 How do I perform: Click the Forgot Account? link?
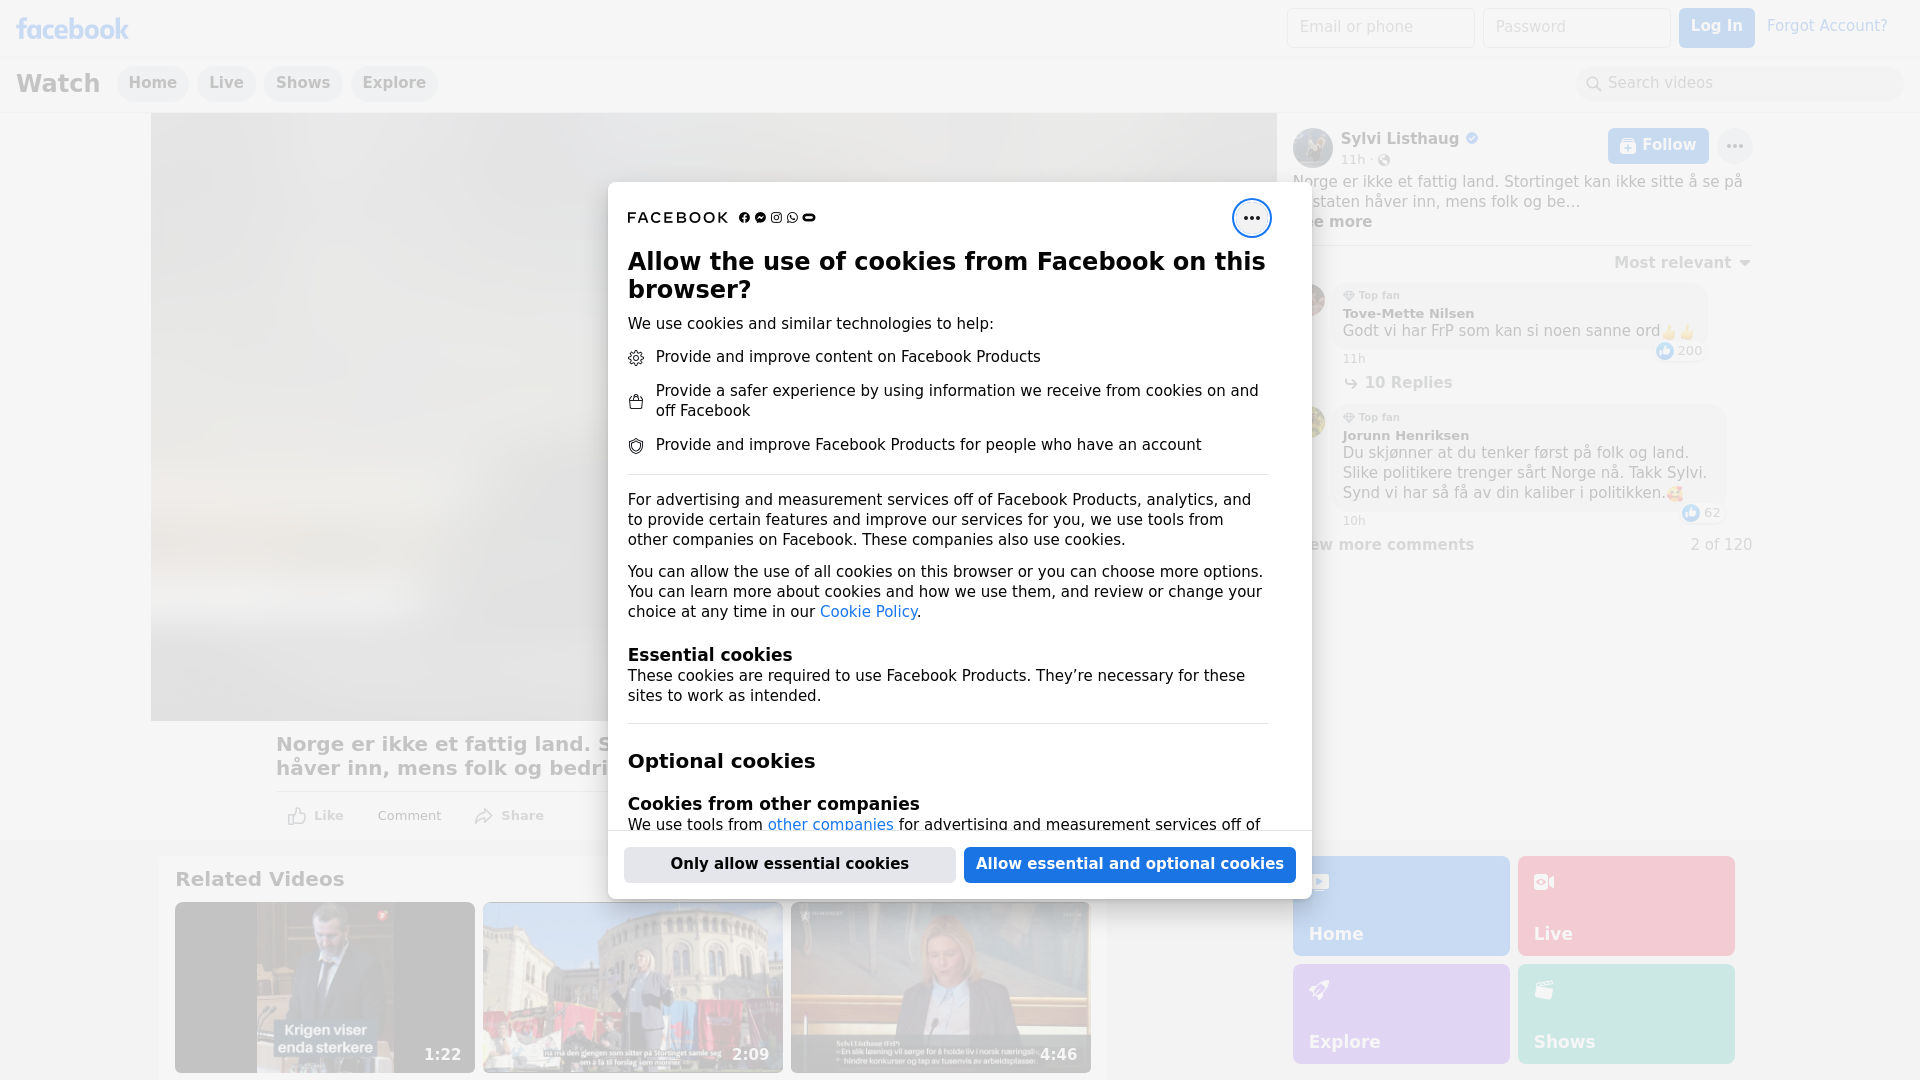(x=1827, y=26)
